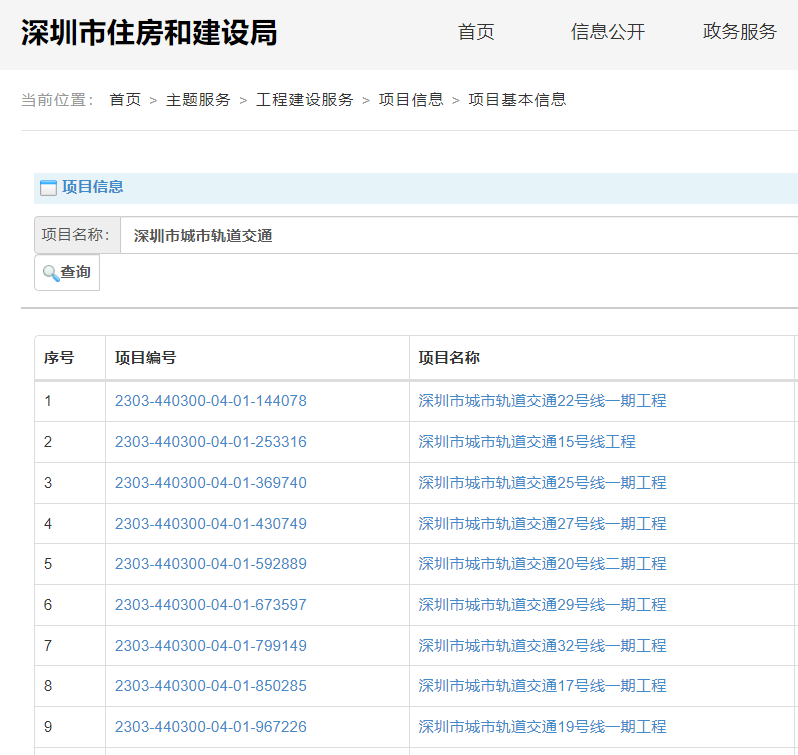This screenshot has height=755, width=798.
Task: Click project number 2303-440300-04-01-673597
Action: click(211, 605)
